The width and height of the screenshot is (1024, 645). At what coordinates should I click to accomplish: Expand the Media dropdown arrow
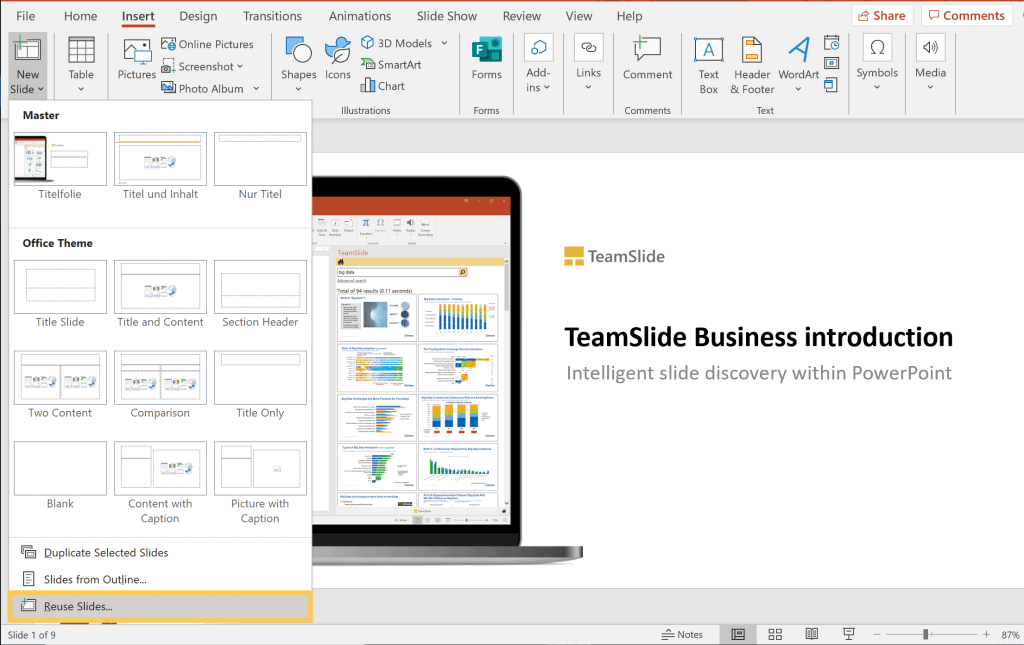[930, 87]
